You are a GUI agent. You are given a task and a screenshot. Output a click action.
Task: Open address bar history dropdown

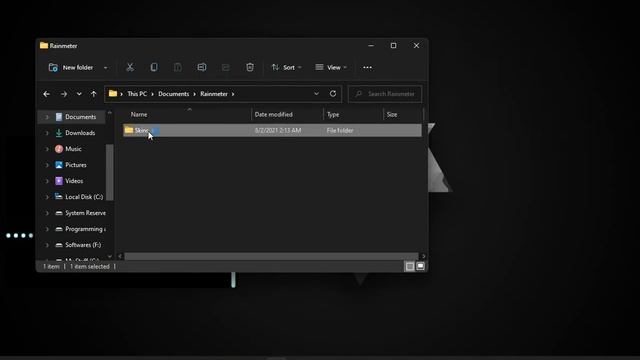[x=316, y=93]
